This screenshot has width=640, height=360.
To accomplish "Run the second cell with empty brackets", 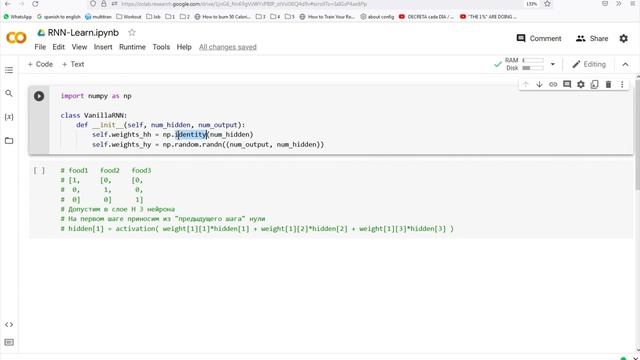I will point(39,171).
